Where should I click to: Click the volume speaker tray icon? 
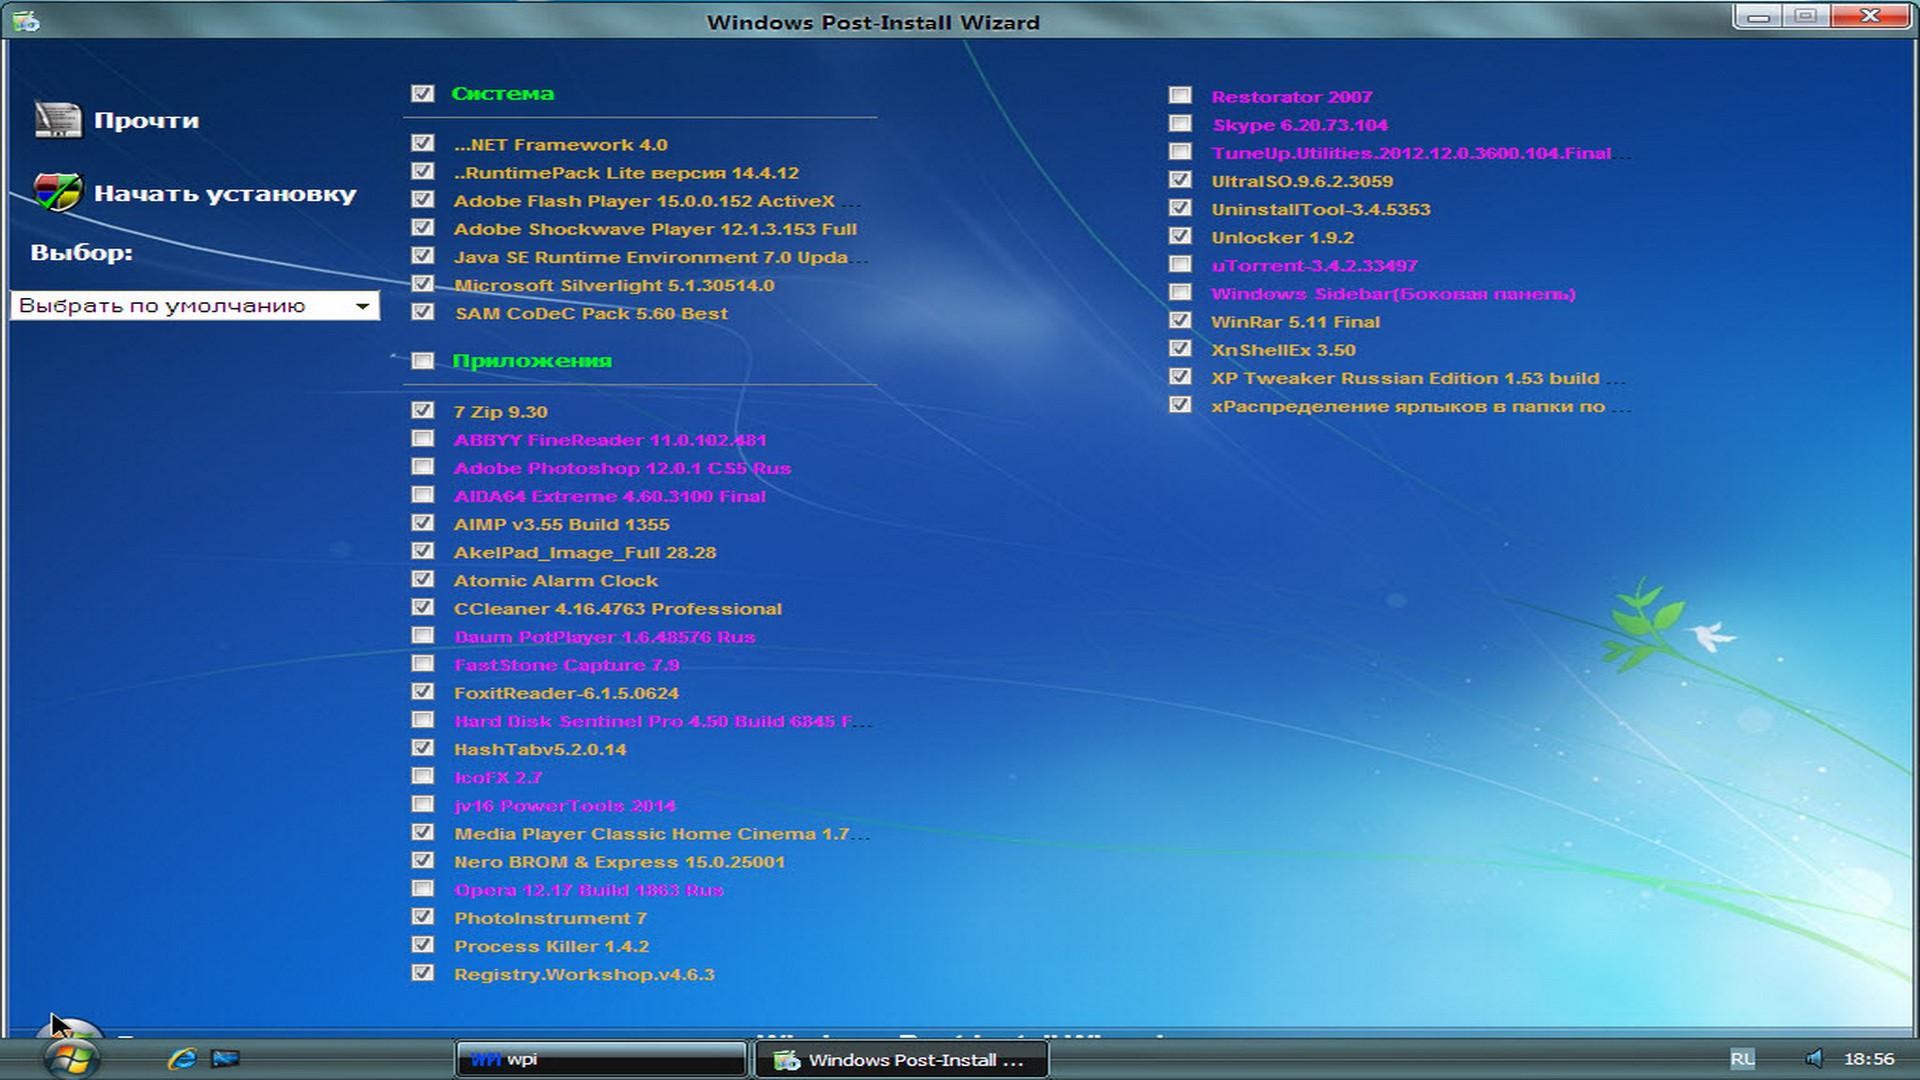pyautogui.click(x=1813, y=1058)
